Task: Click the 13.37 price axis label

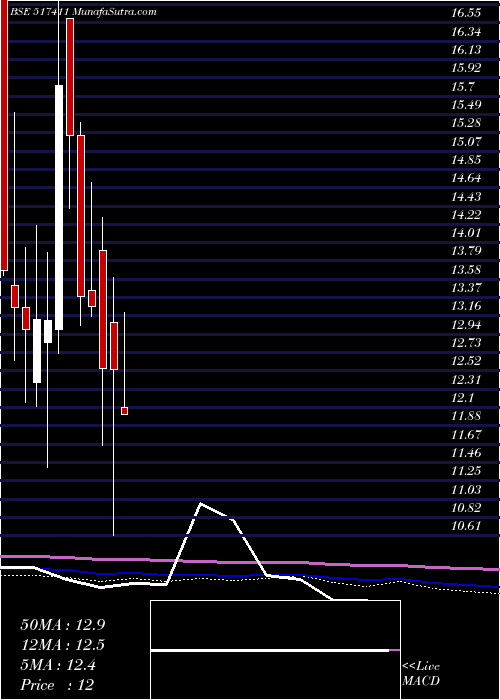Action: (x=466, y=288)
